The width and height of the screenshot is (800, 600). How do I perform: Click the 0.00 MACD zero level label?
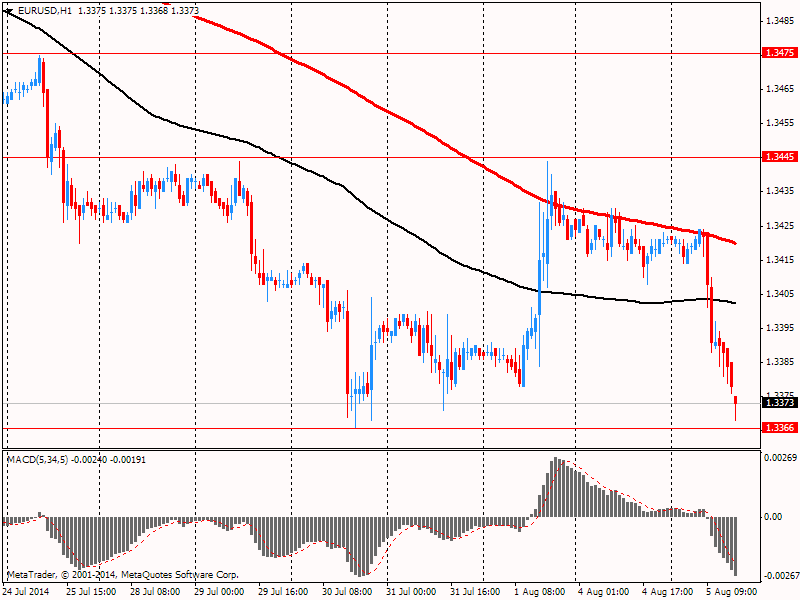773,517
